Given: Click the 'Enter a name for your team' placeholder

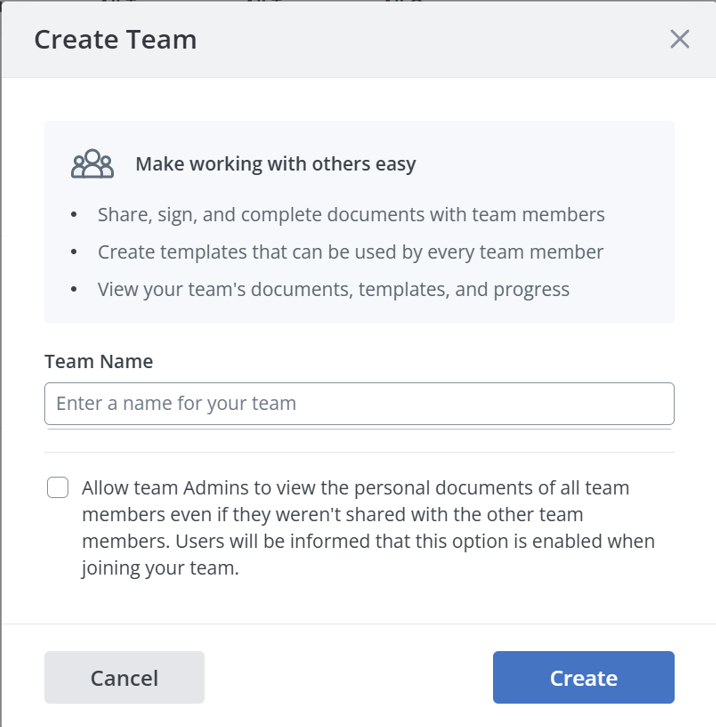Looking at the screenshot, I should (x=176, y=404).
